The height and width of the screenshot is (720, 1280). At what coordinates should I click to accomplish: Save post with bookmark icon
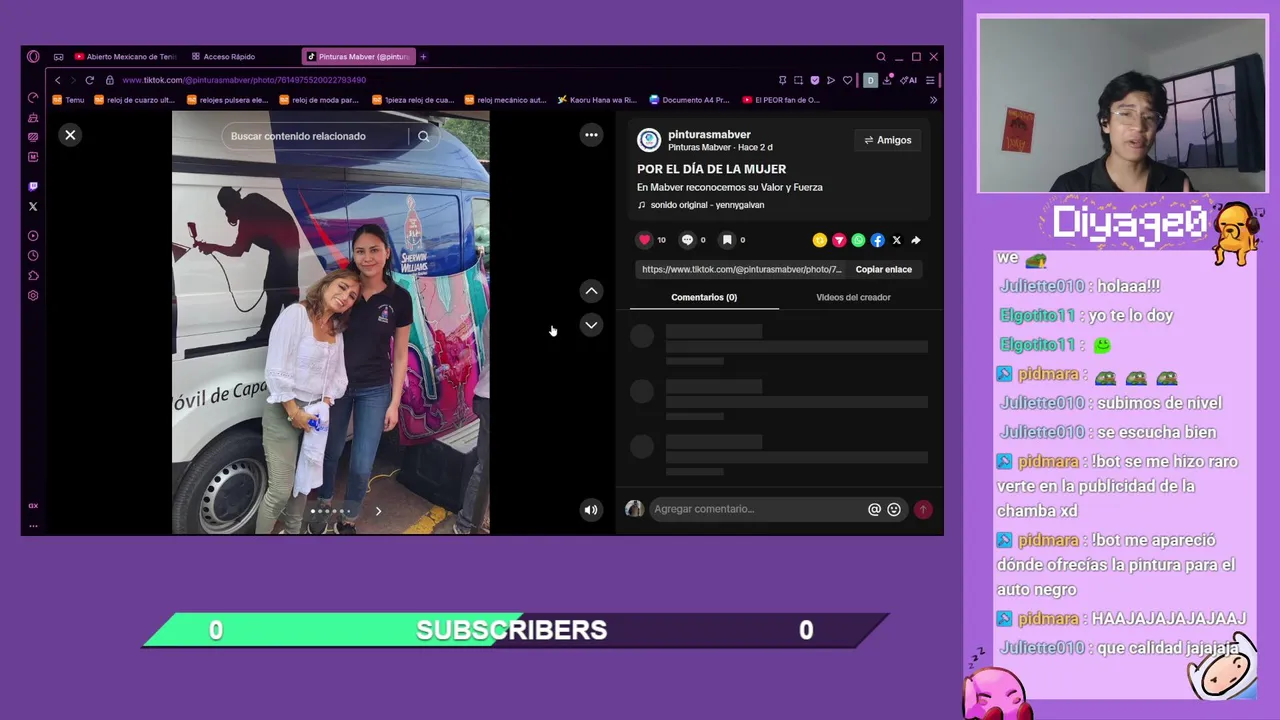point(727,240)
